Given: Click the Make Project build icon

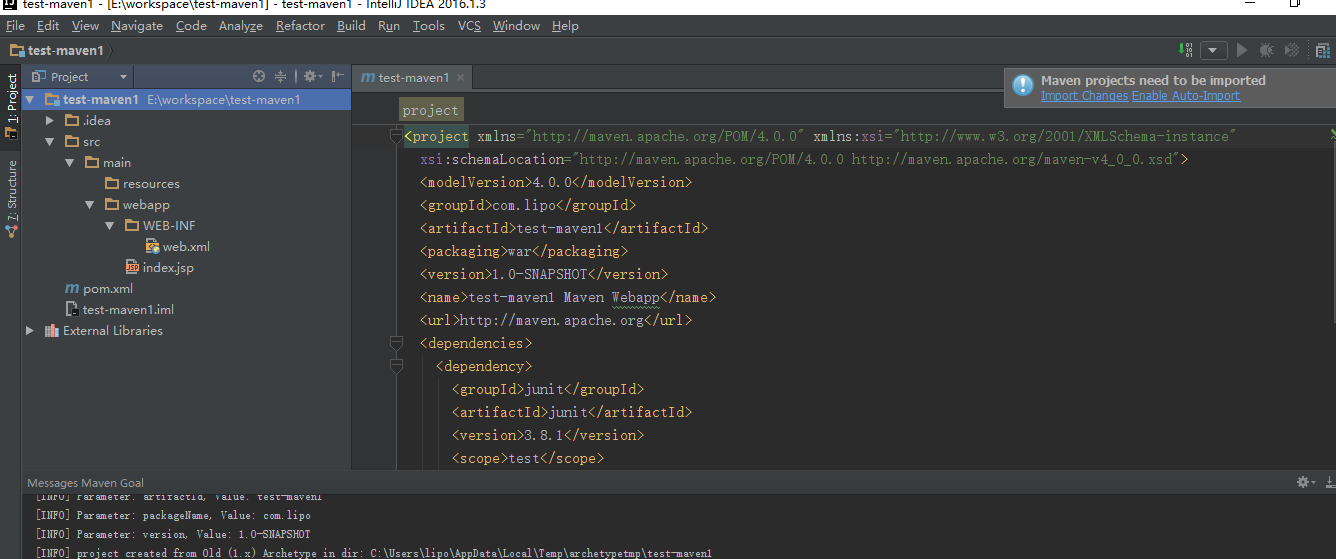Looking at the screenshot, I should (x=1185, y=50).
